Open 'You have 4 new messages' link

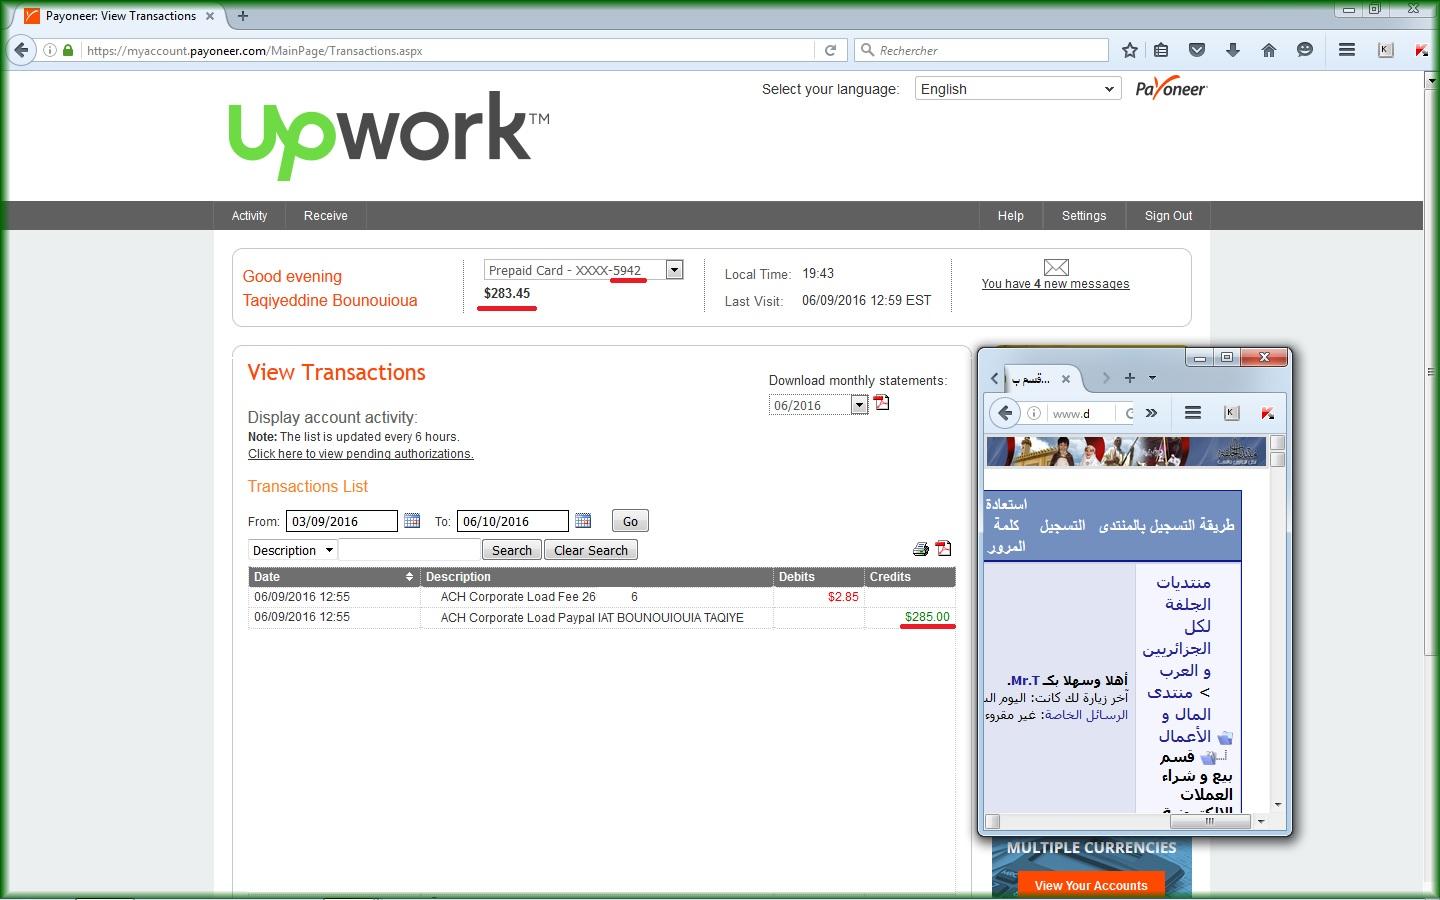pyautogui.click(x=1055, y=284)
